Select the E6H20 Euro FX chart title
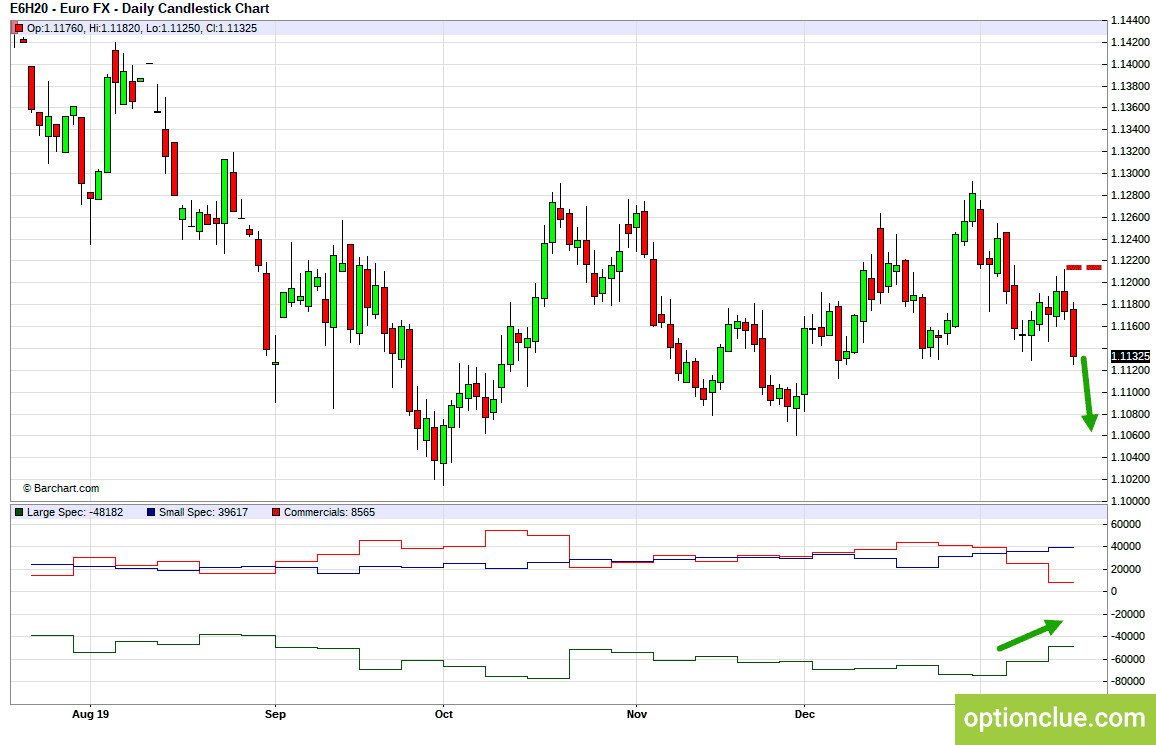 point(139,9)
